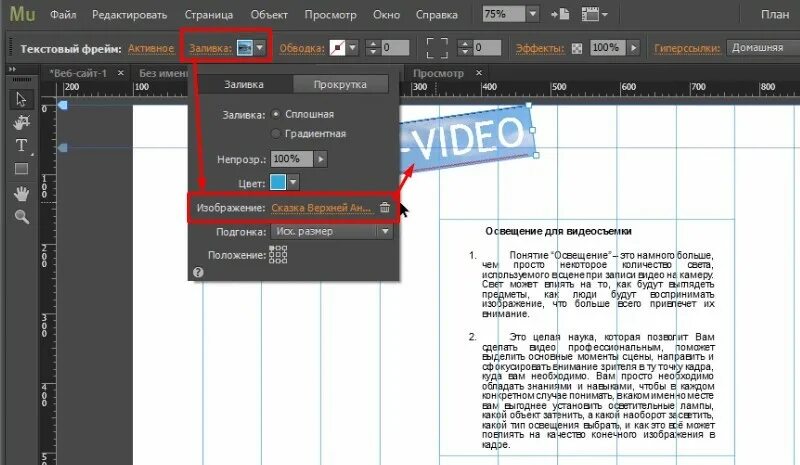
Task: Click the heading Освещение для видеосъемки
Action: 559,231
